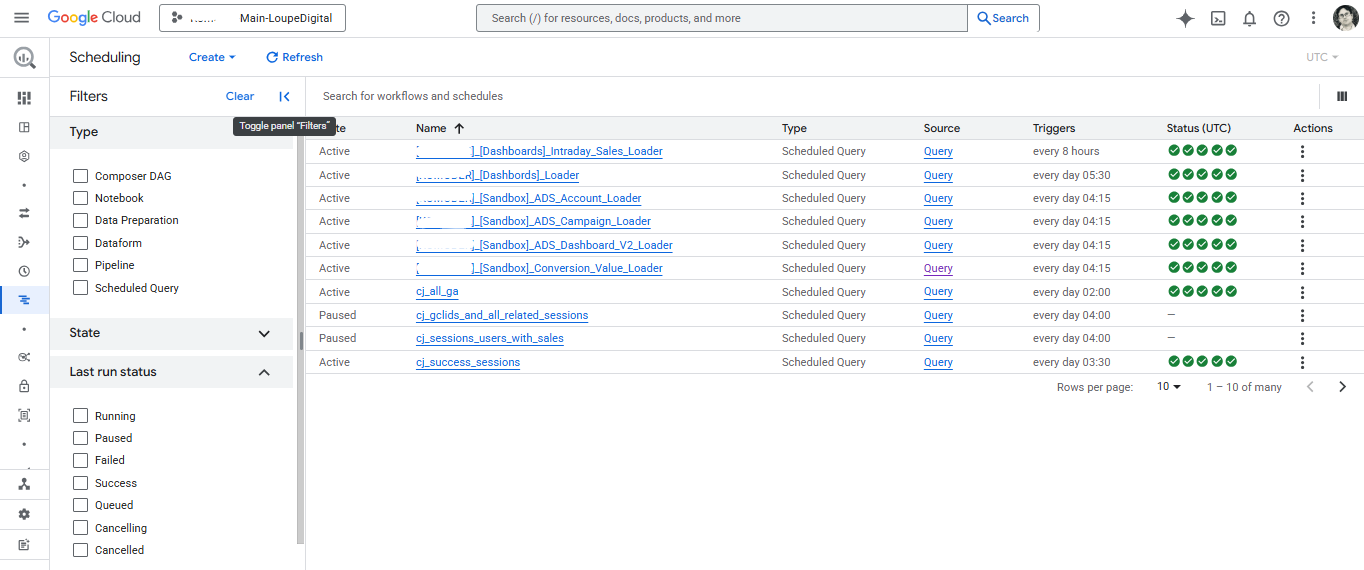Click the BigQuery magnifier logo icon
This screenshot has width=1364, height=570.
tap(24, 58)
